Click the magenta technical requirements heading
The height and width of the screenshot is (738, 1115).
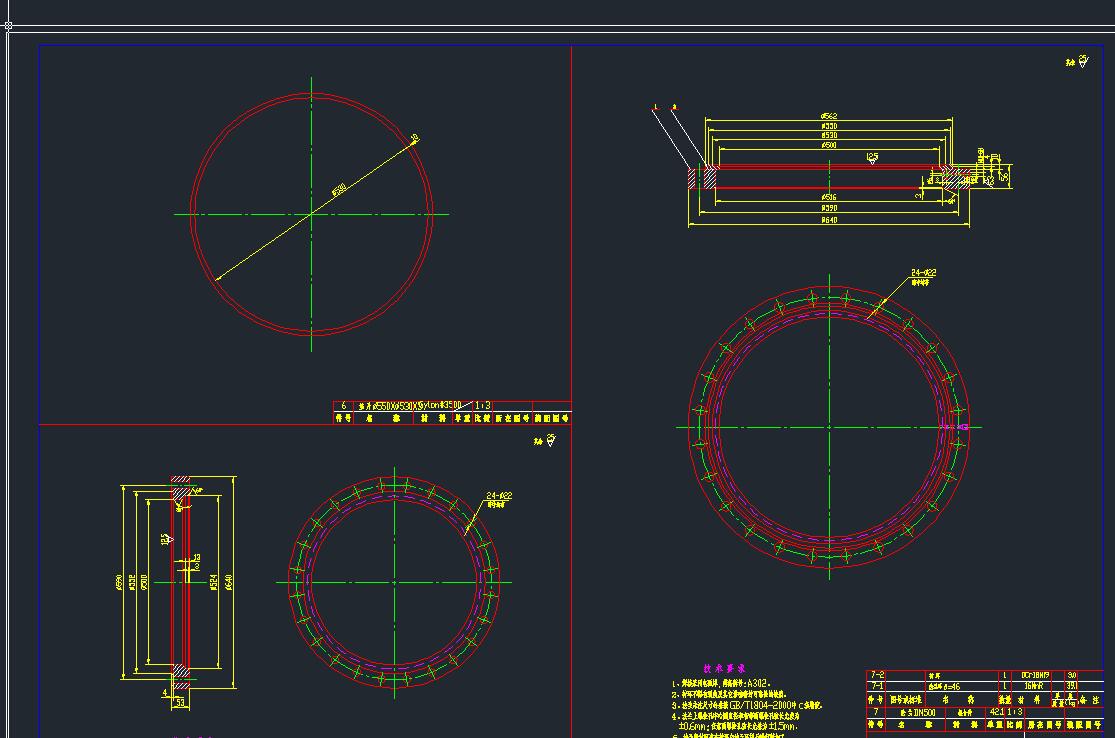(x=724, y=668)
